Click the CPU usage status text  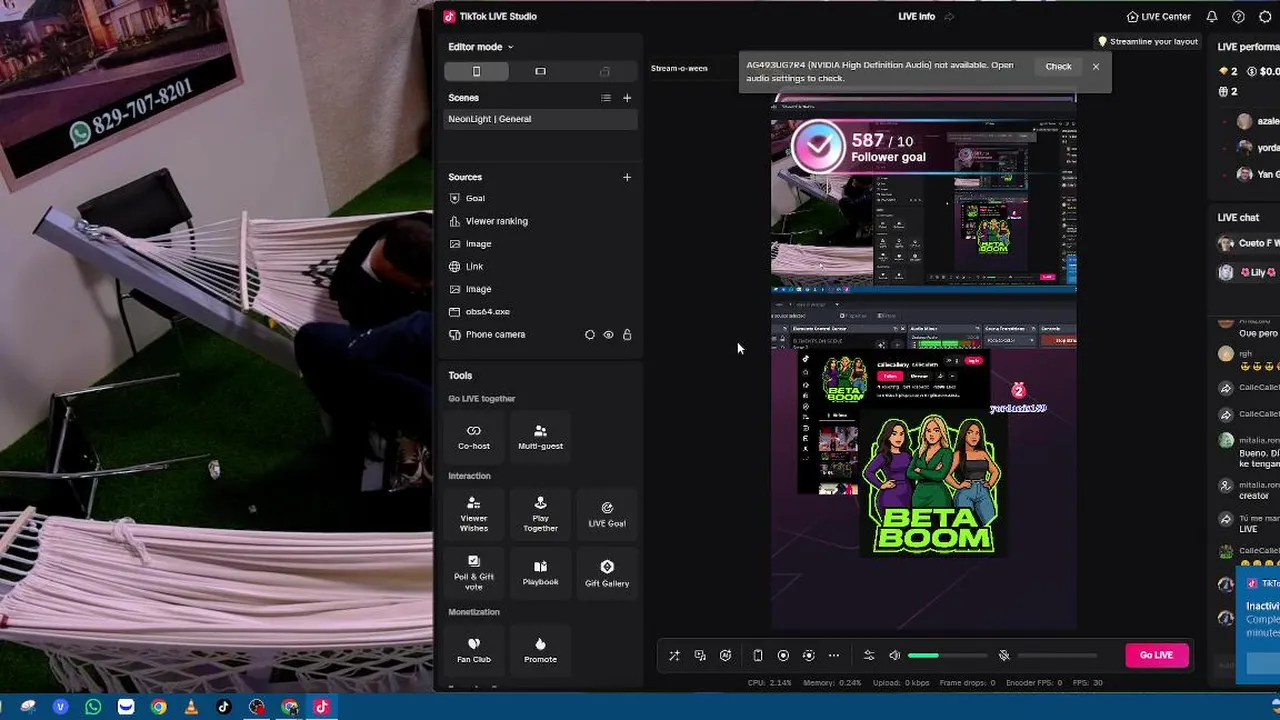pyautogui.click(x=770, y=683)
